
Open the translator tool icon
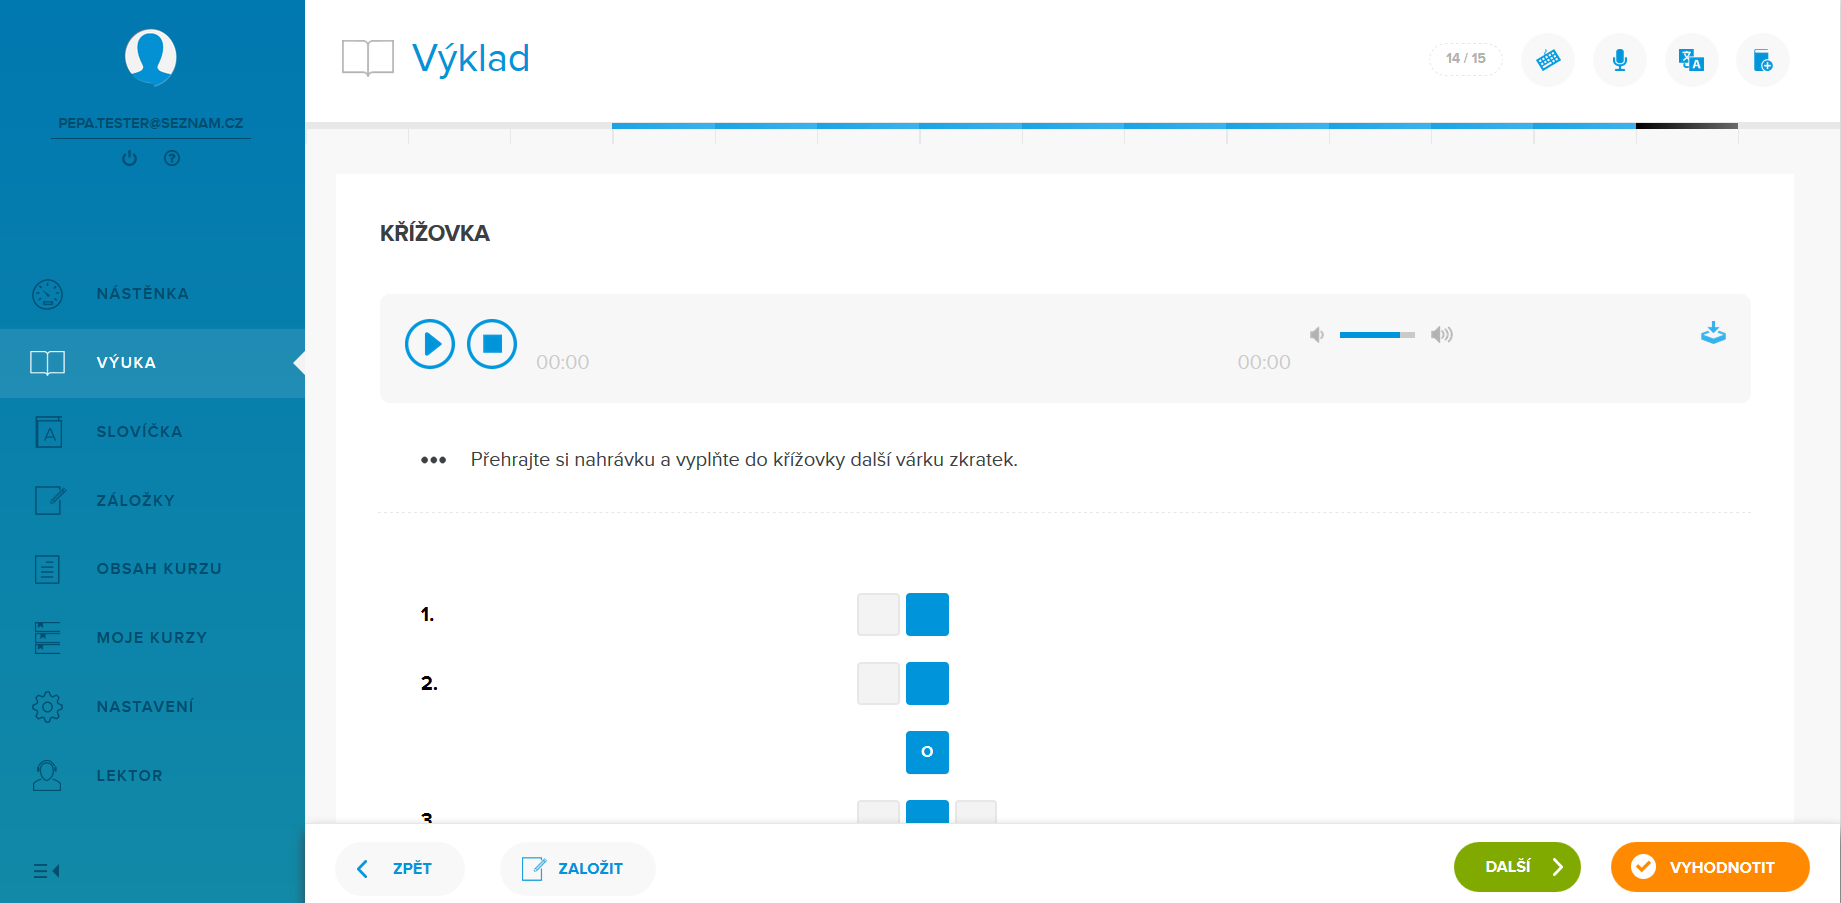point(1691,60)
